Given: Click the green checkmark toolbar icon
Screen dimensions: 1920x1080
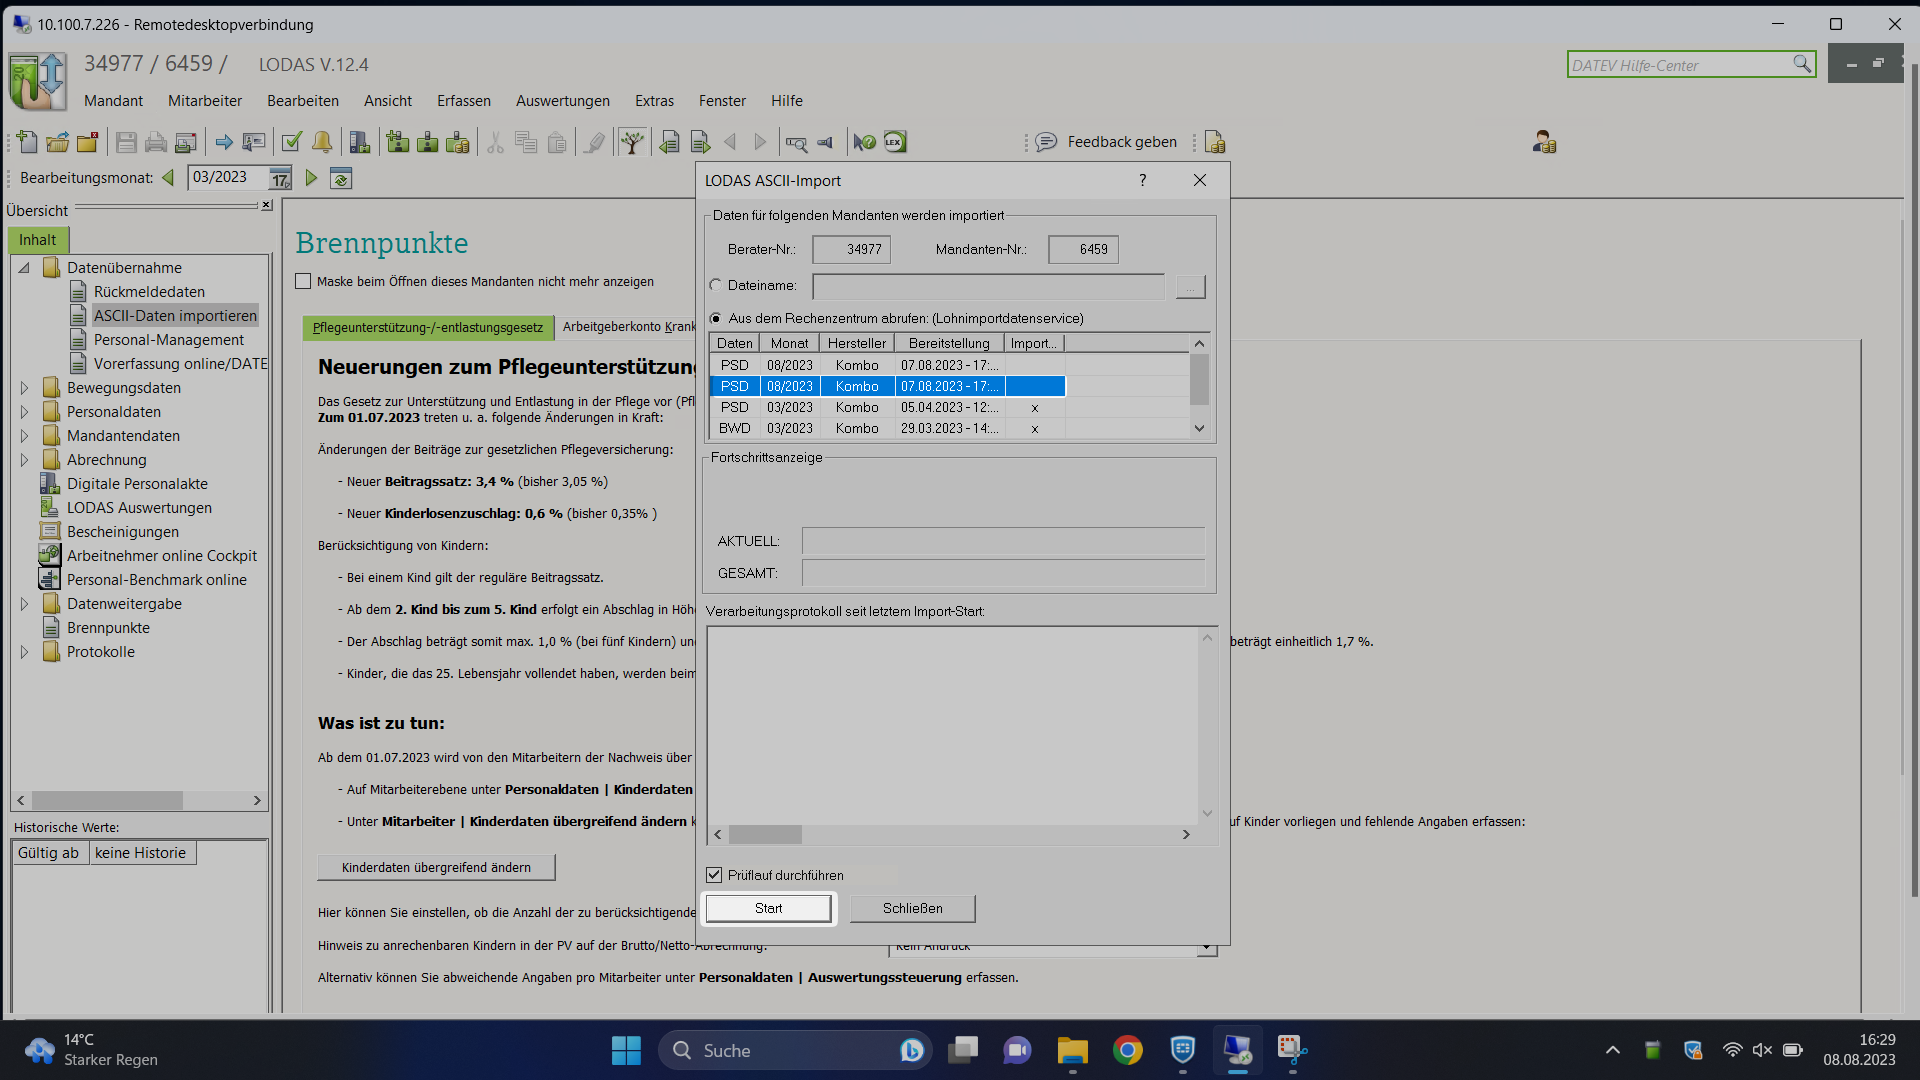Looking at the screenshot, I should tap(292, 143).
